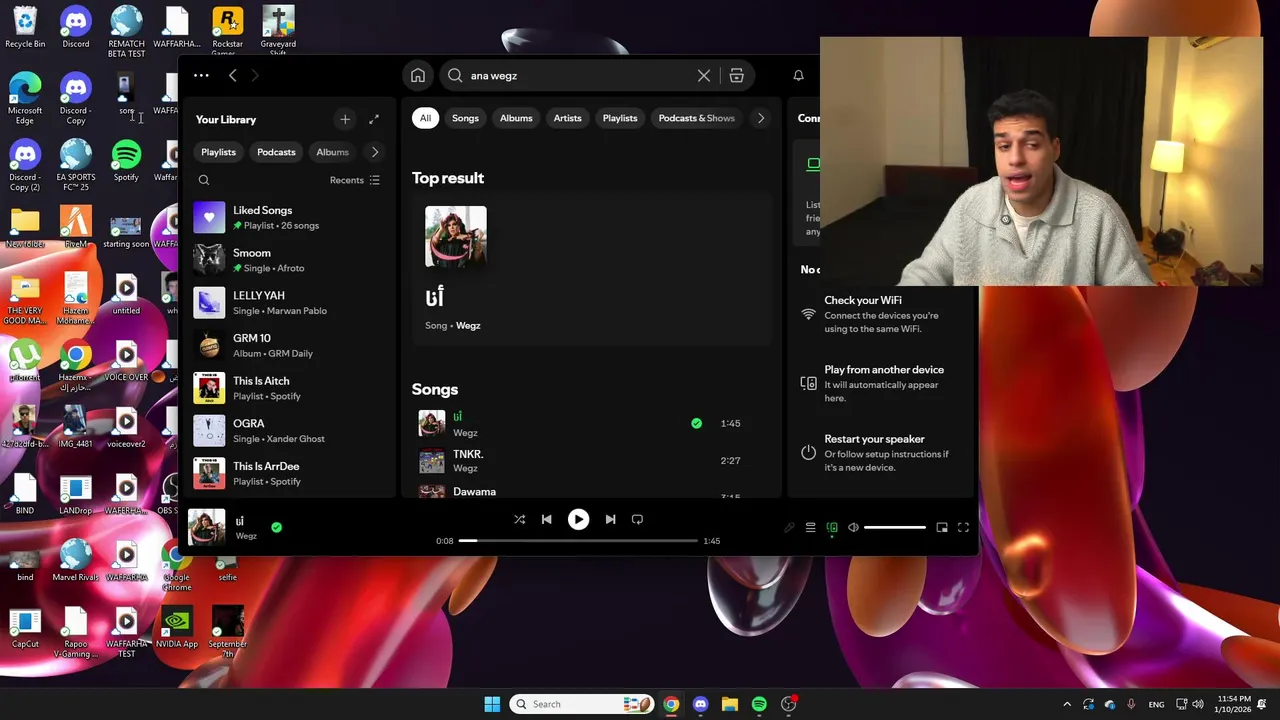This screenshot has width=1280, height=720.
Task: Skip to the next track
Action: [x=610, y=519]
